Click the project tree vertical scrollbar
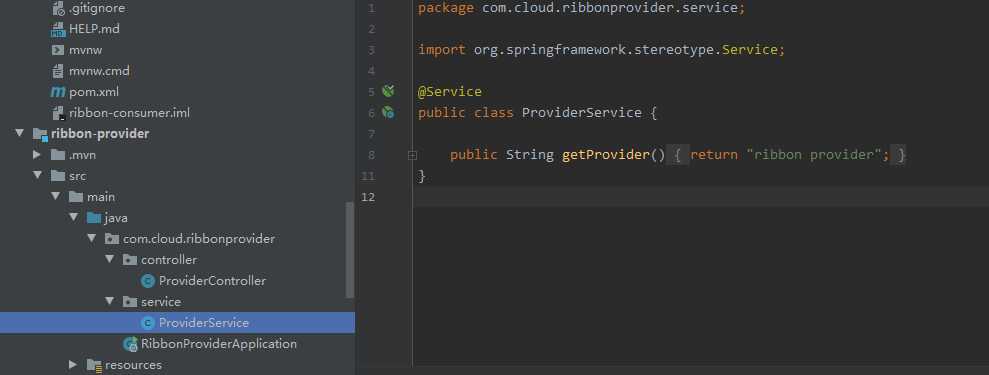989x375 pixels. 351,250
